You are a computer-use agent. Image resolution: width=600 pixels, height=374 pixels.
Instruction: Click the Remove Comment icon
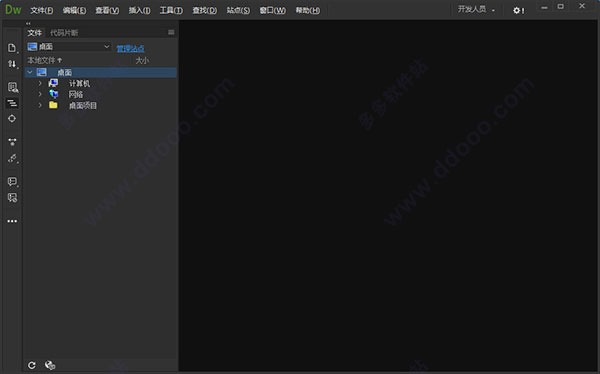[12, 198]
